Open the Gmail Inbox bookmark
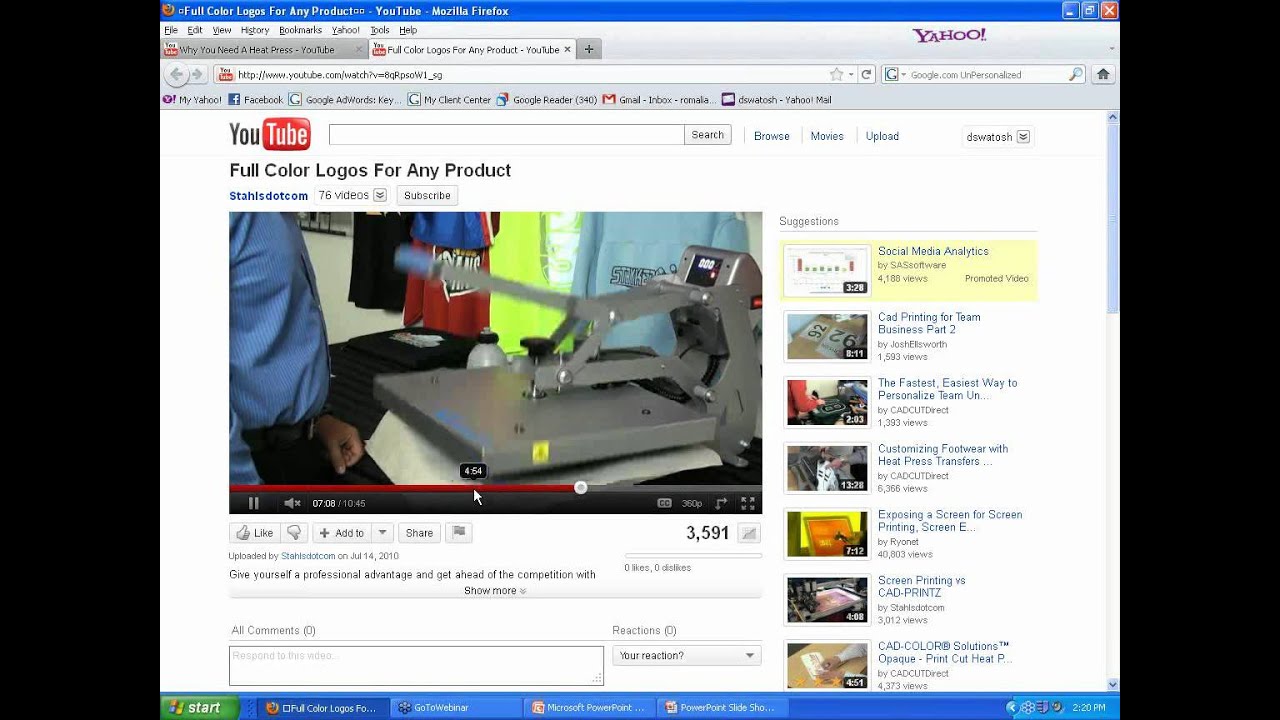This screenshot has height=720, width=1280. 659,100
